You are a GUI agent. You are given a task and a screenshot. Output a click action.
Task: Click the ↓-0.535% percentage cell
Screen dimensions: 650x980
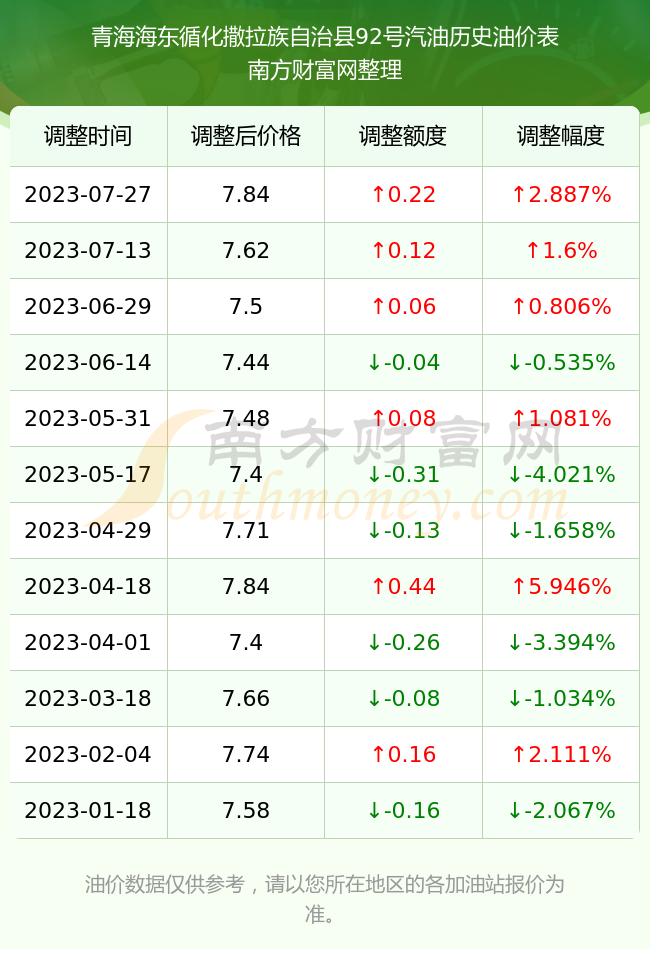click(561, 362)
